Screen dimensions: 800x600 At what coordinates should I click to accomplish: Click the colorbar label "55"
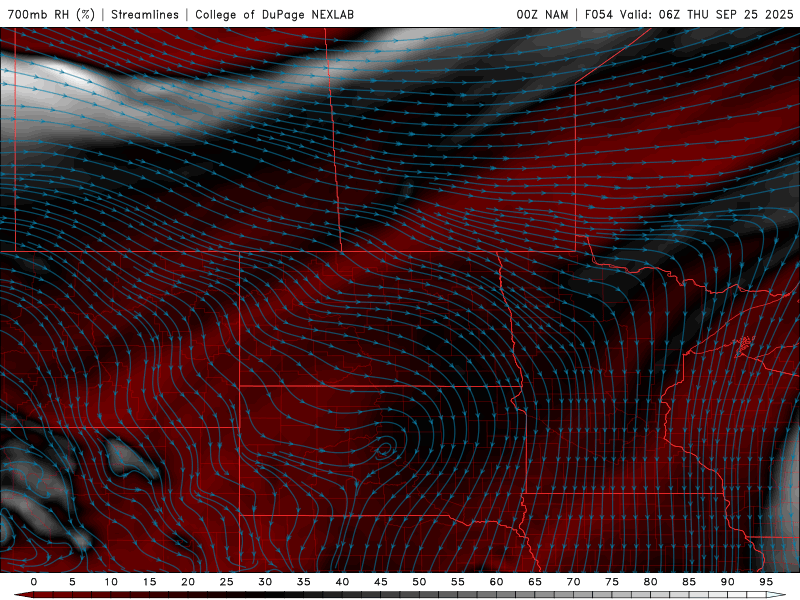(x=458, y=582)
